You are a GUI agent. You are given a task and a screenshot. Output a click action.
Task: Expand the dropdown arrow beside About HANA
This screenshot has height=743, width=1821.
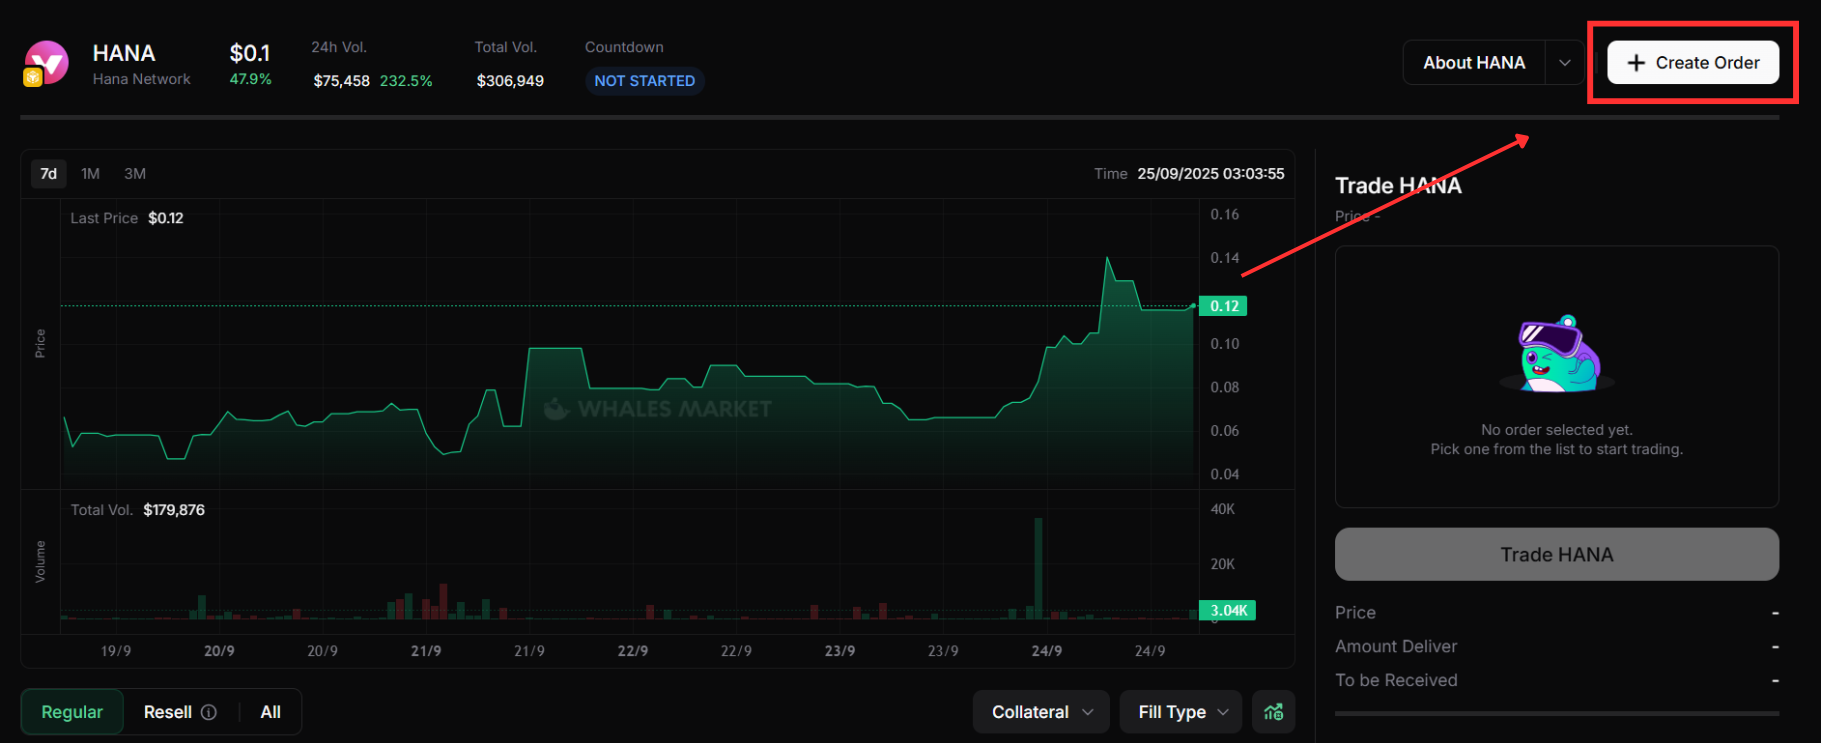tap(1565, 62)
